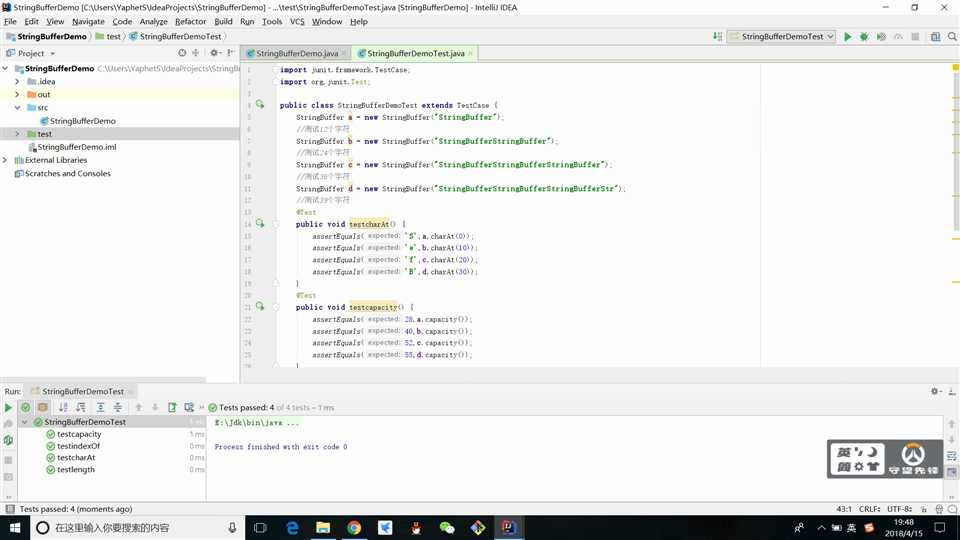
Task: Click the build project icon by run config
Action: point(718,37)
